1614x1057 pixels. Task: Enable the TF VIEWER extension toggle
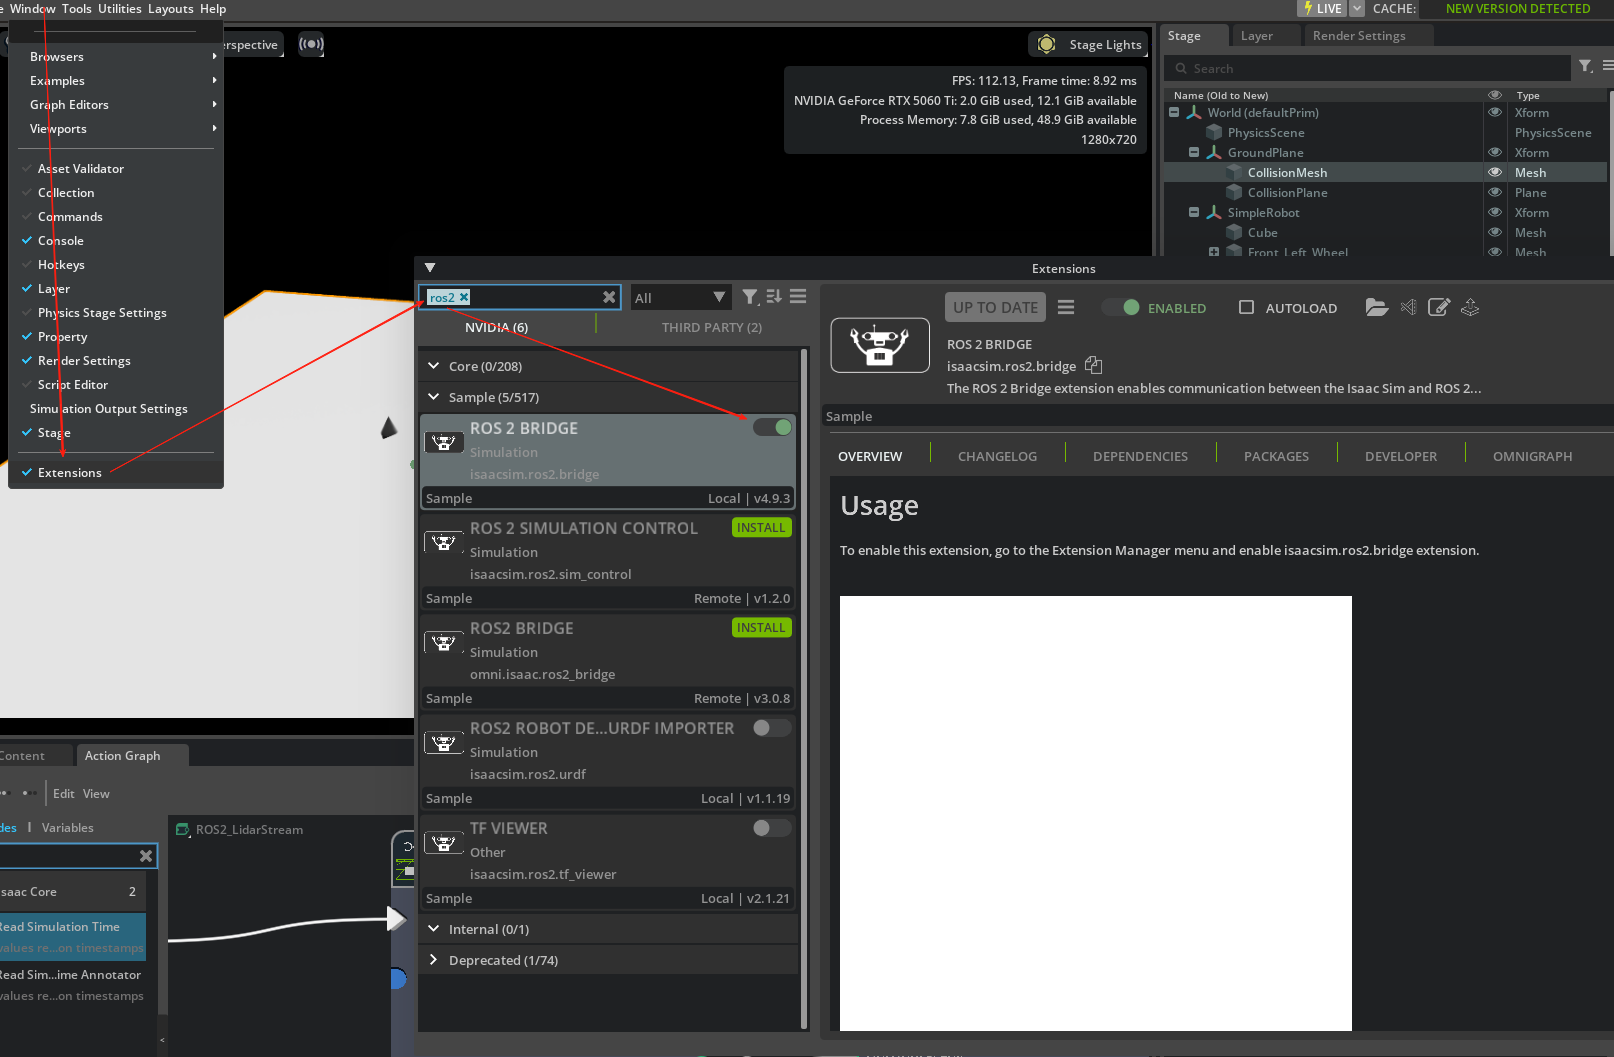coord(772,828)
